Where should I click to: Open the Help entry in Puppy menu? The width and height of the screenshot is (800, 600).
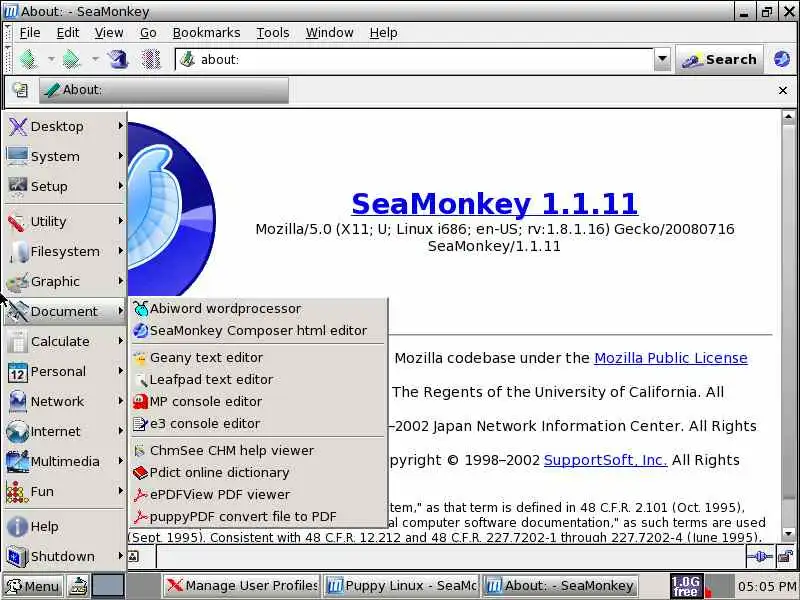coord(65,527)
